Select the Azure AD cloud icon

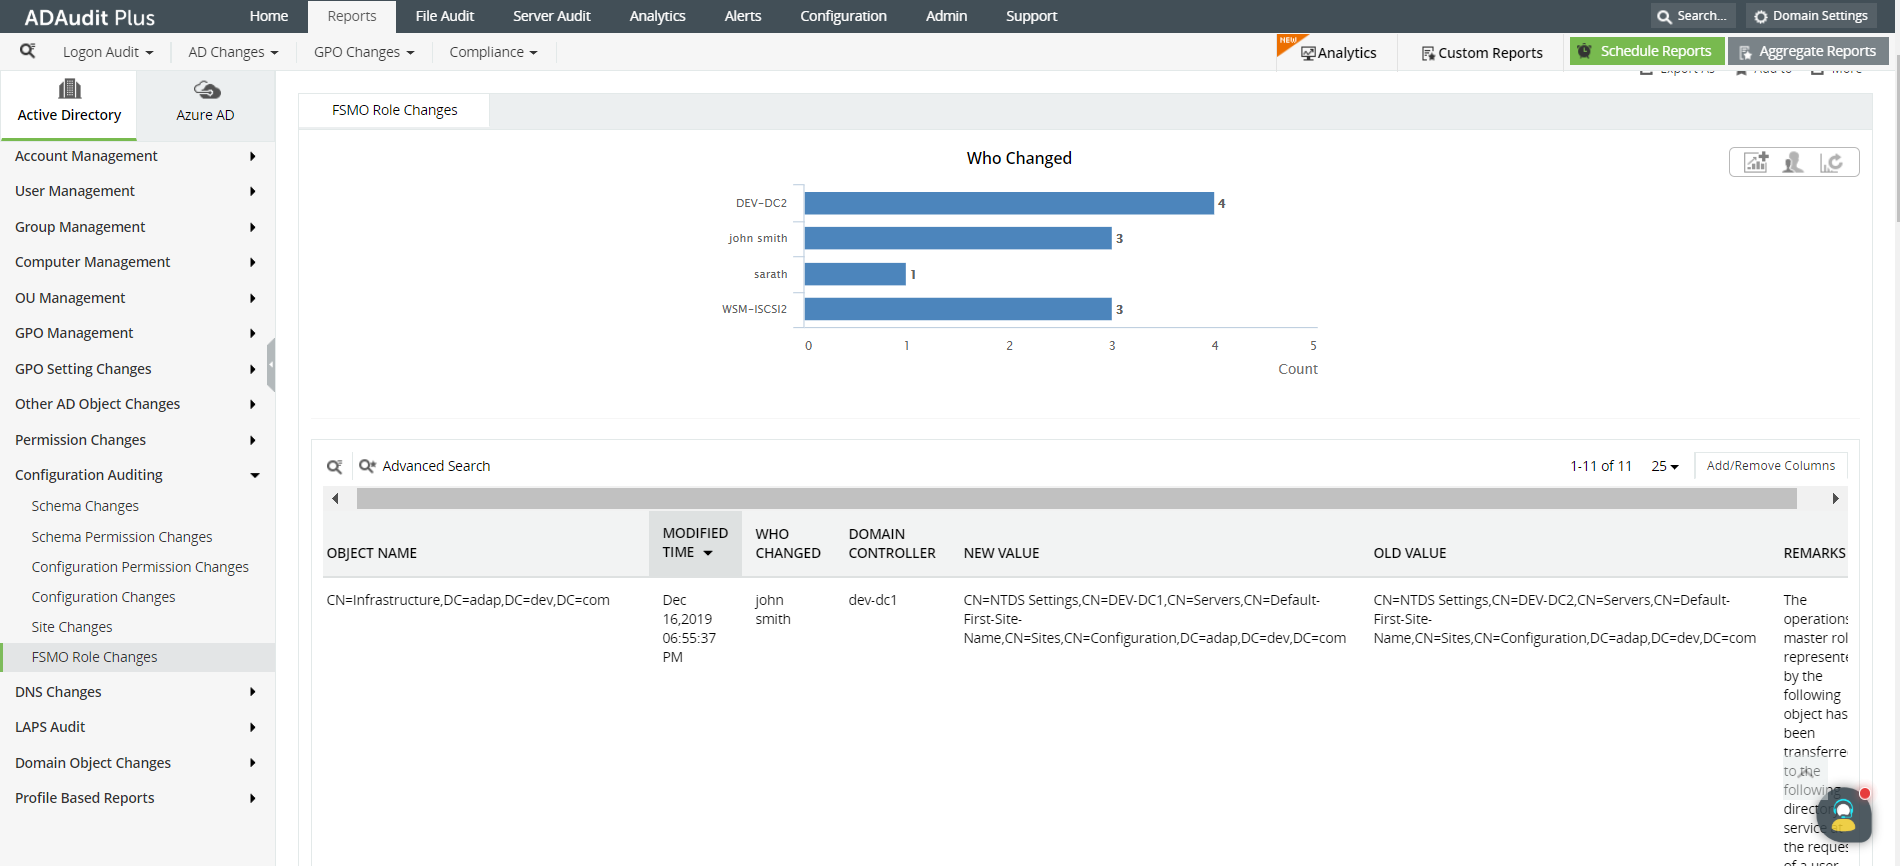click(206, 91)
